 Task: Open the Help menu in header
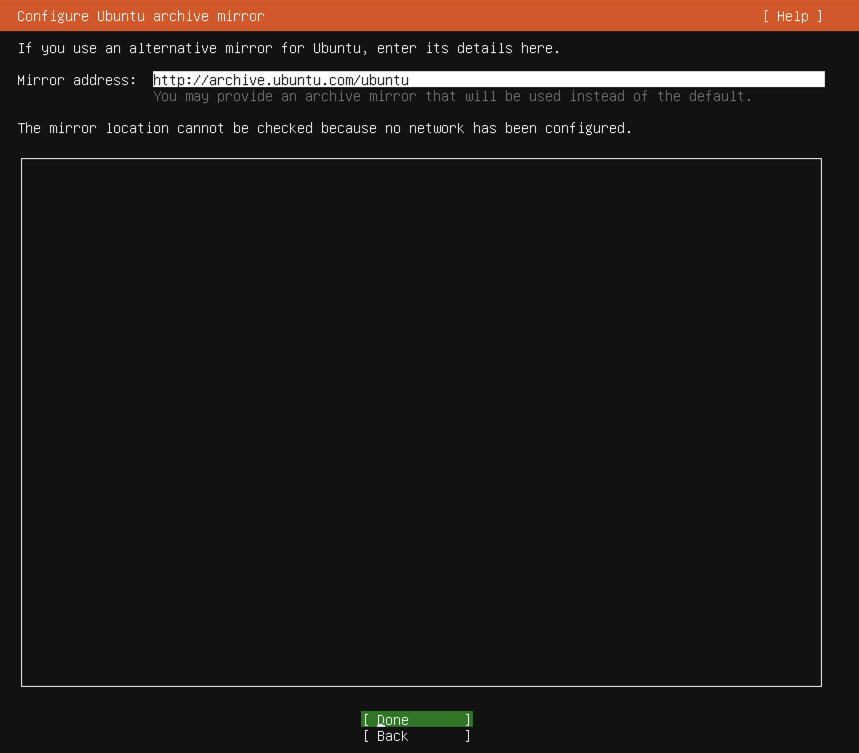click(793, 16)
